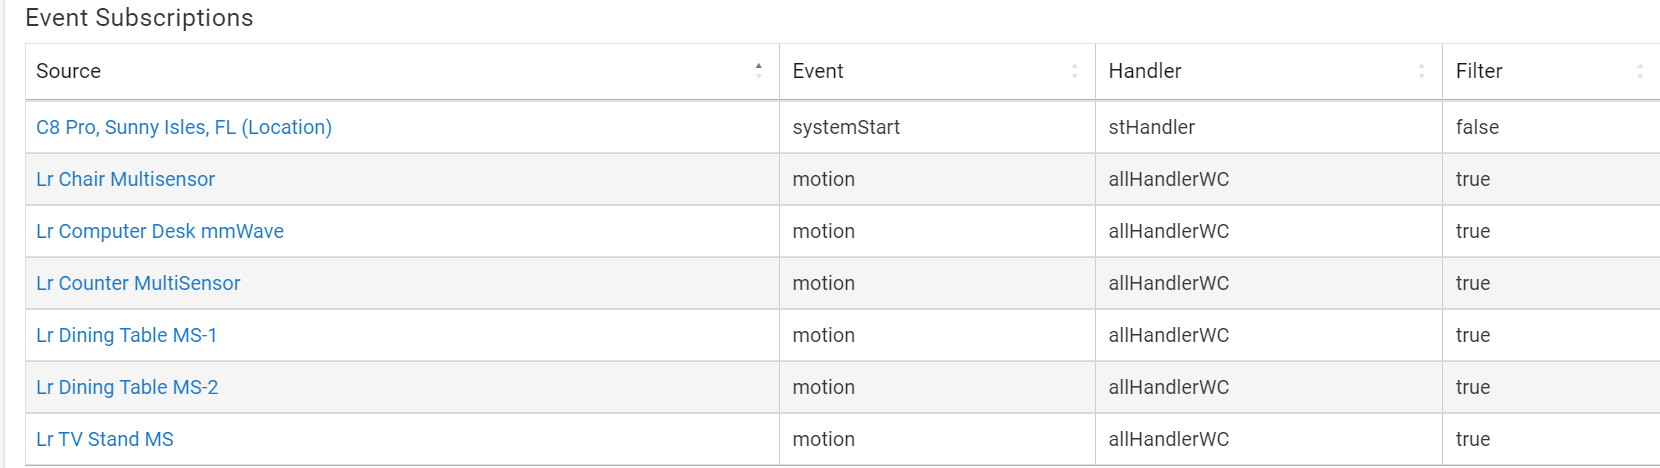Select the stHandler handler cell
The height and width of the screenshot is (468, 1660).
pyautogui.click(x=1151, y=127)
